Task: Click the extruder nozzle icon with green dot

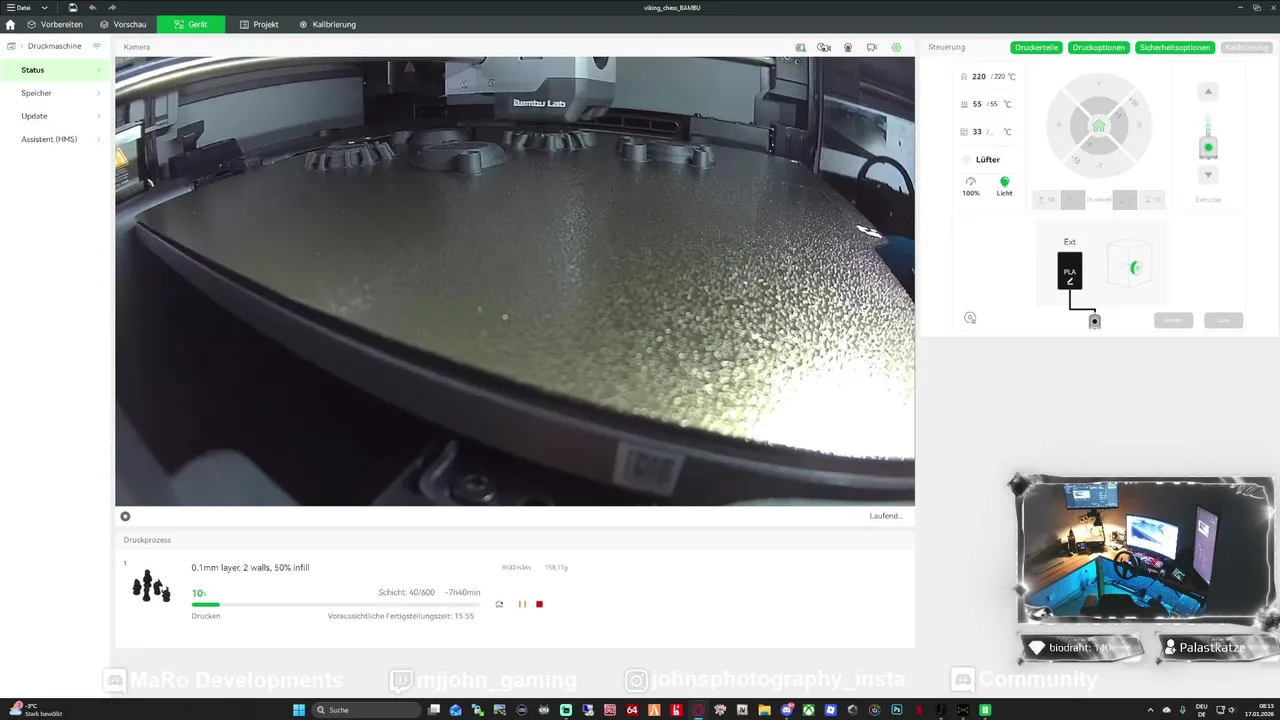Action: tap(1208, 148)
